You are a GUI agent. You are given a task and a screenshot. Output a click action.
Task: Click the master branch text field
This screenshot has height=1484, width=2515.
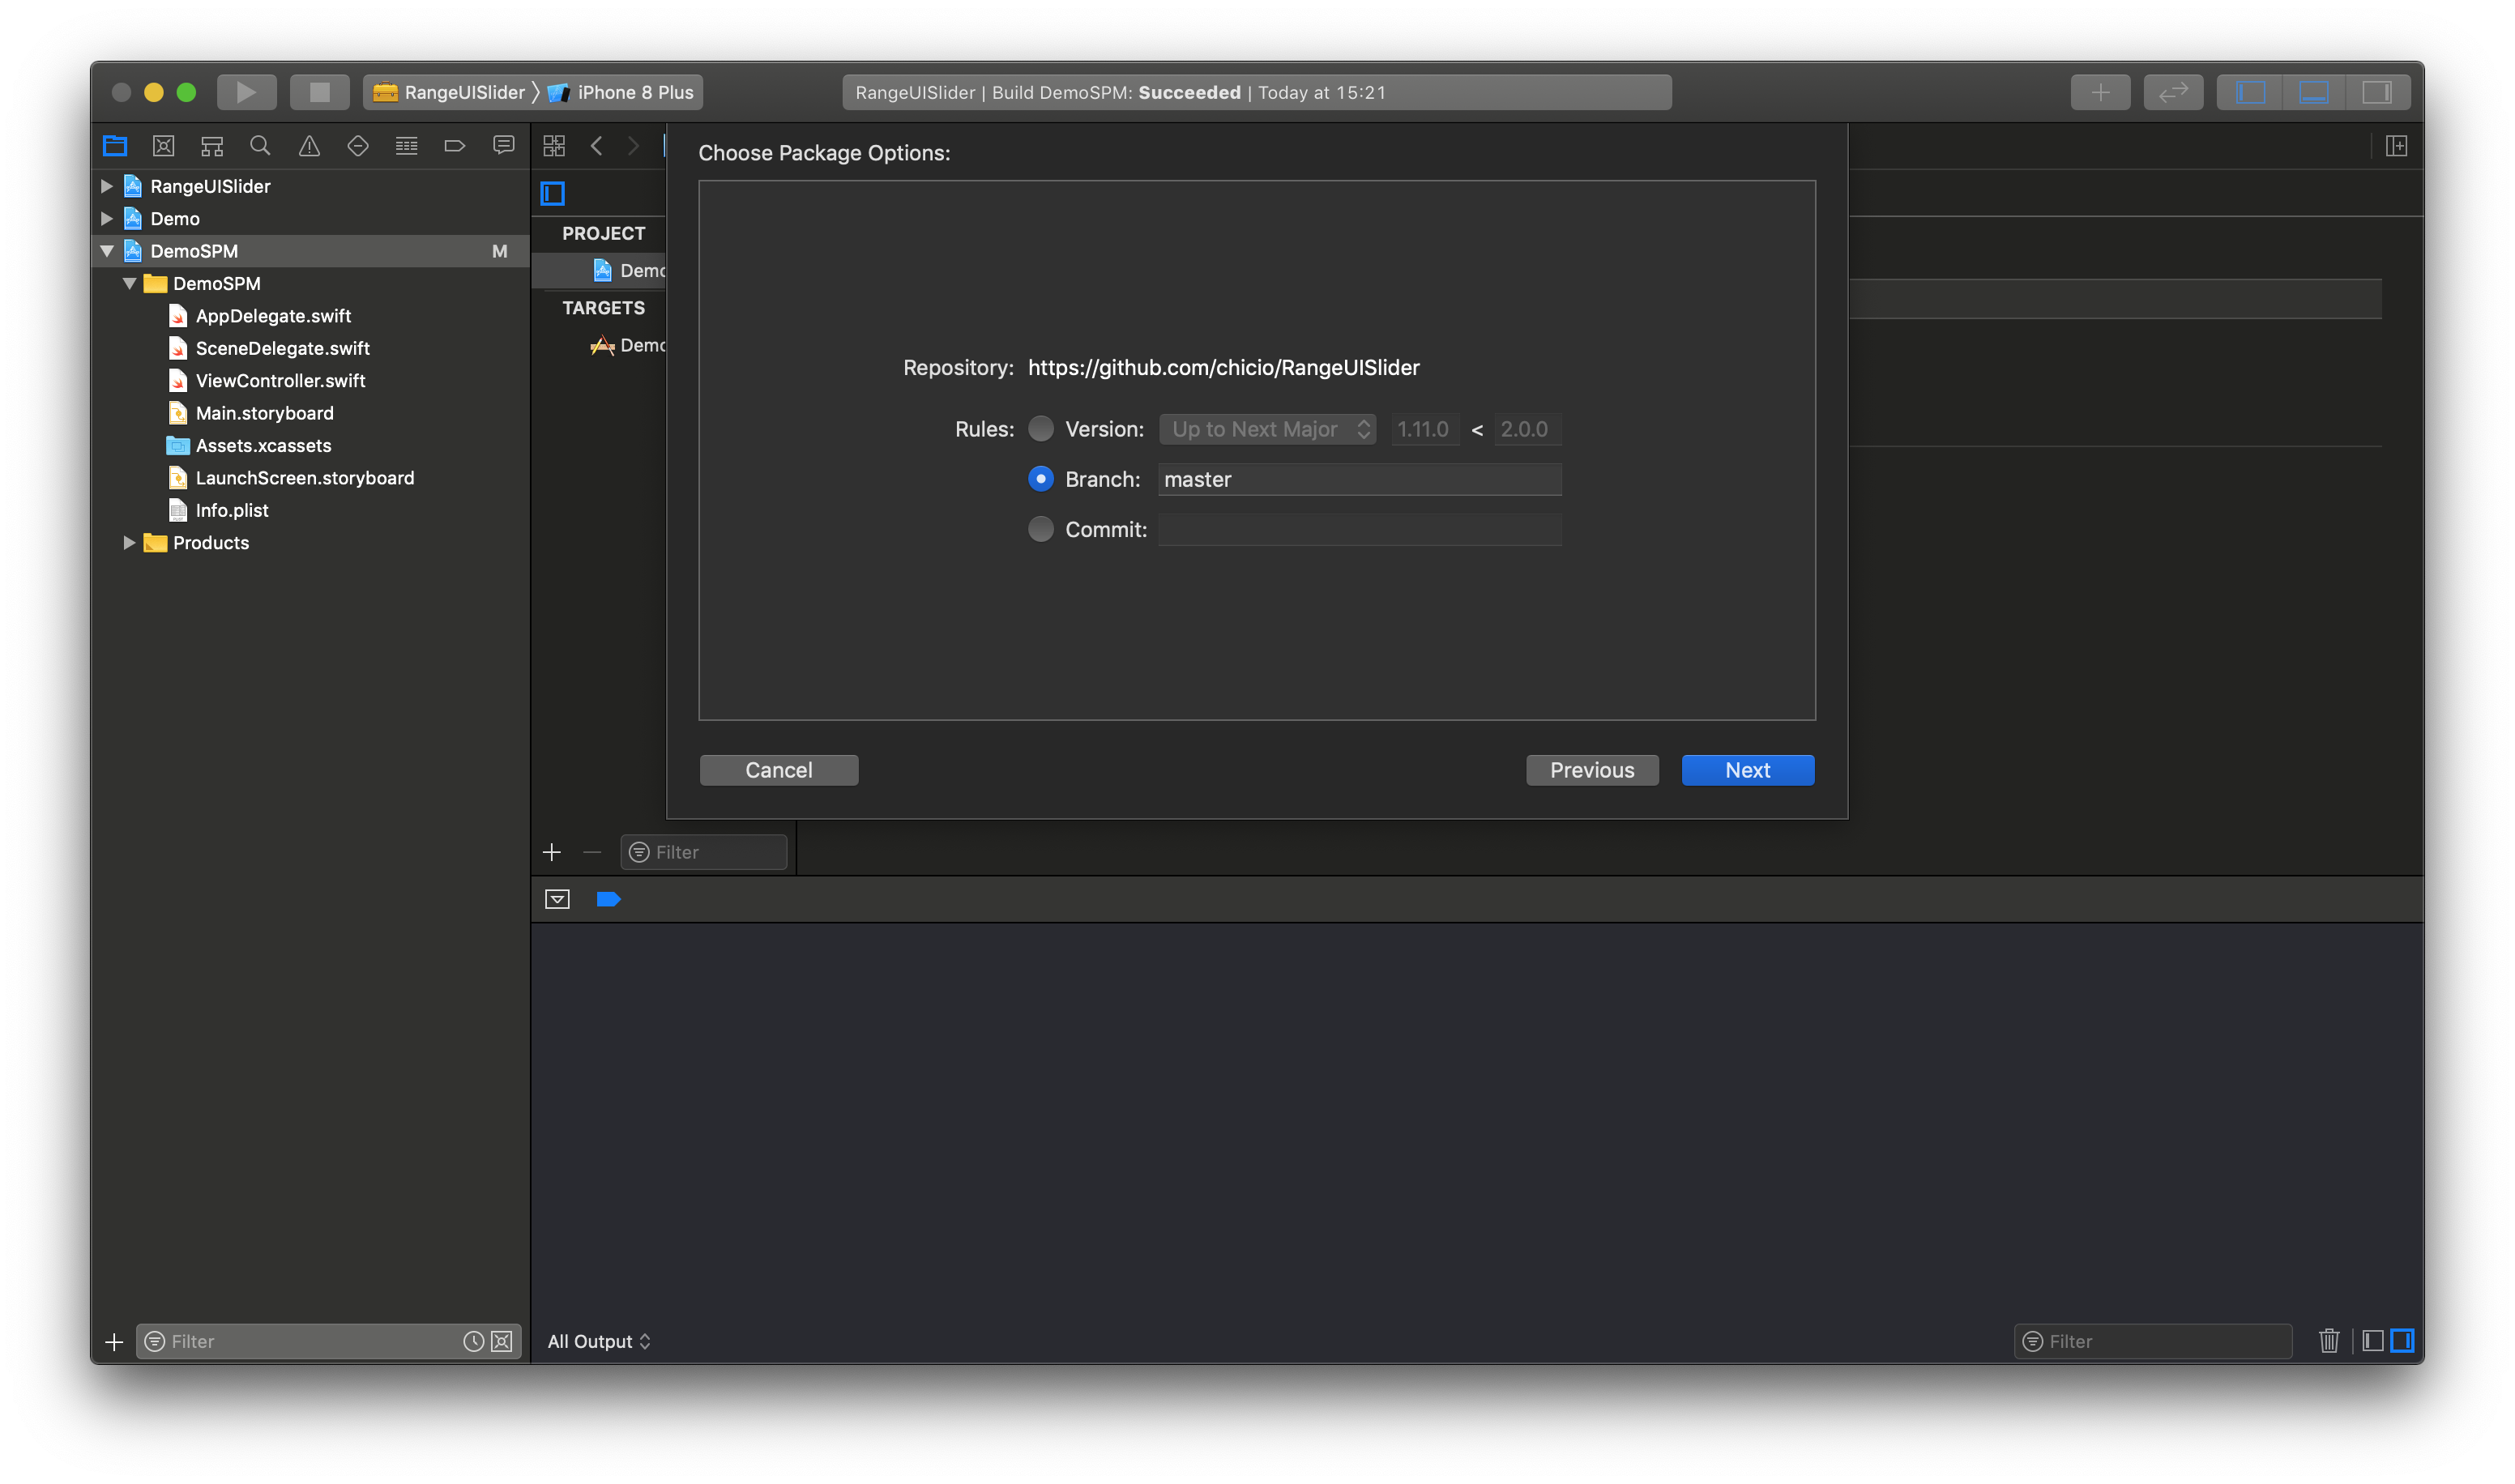(1359, 479)
